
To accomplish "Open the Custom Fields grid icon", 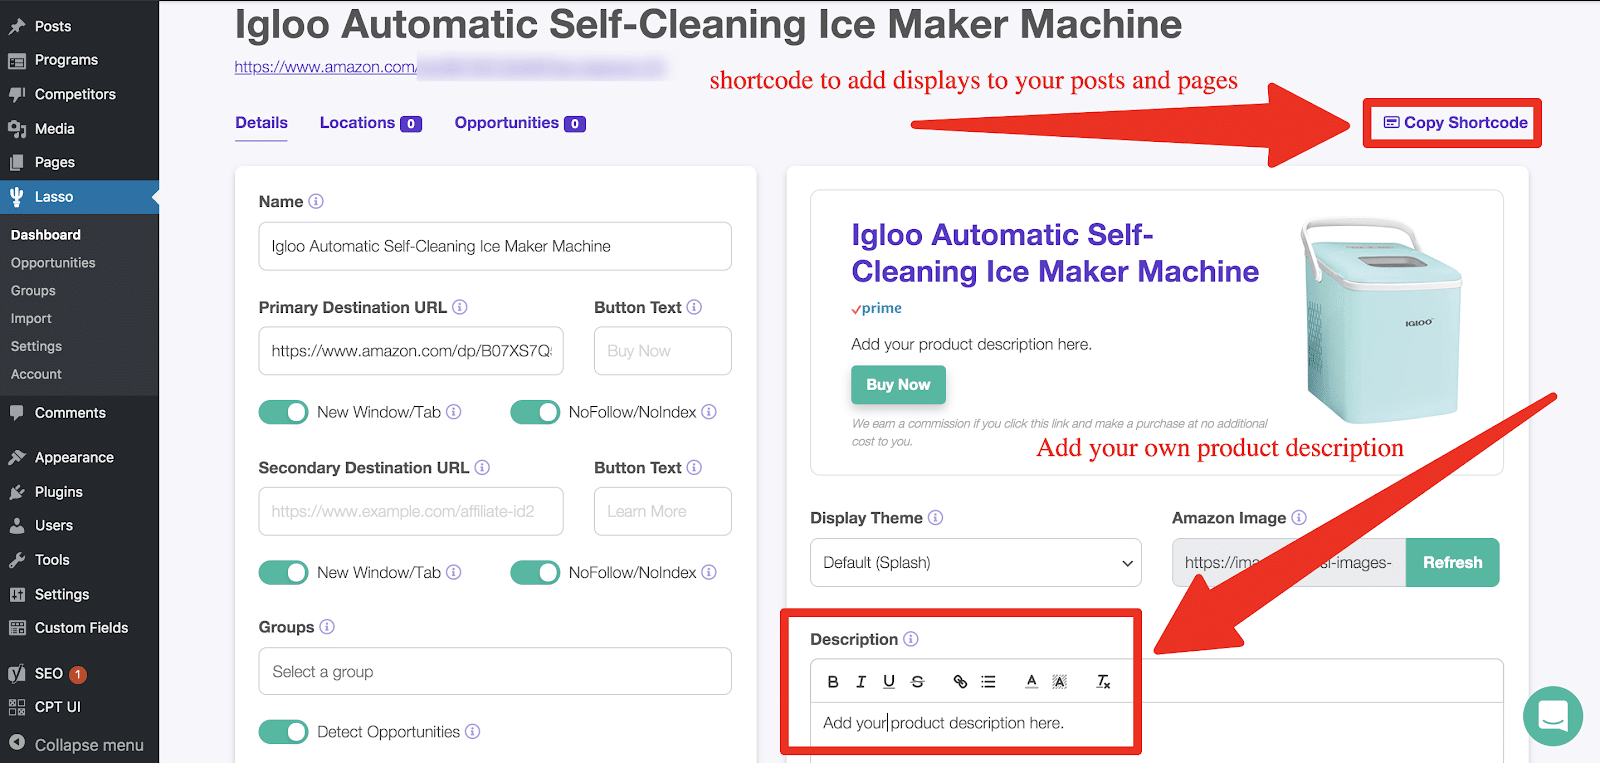I will (x=17, y=628).
